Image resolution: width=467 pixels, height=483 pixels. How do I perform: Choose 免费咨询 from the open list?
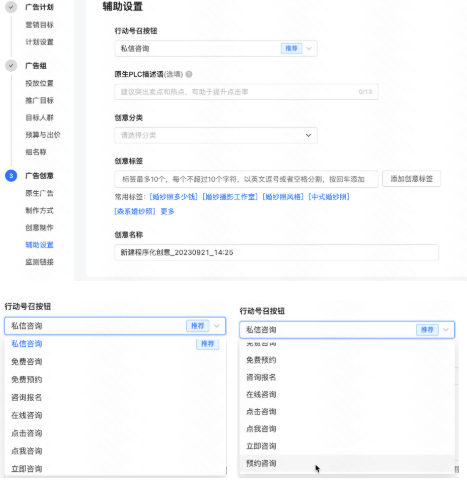[115, 362]
